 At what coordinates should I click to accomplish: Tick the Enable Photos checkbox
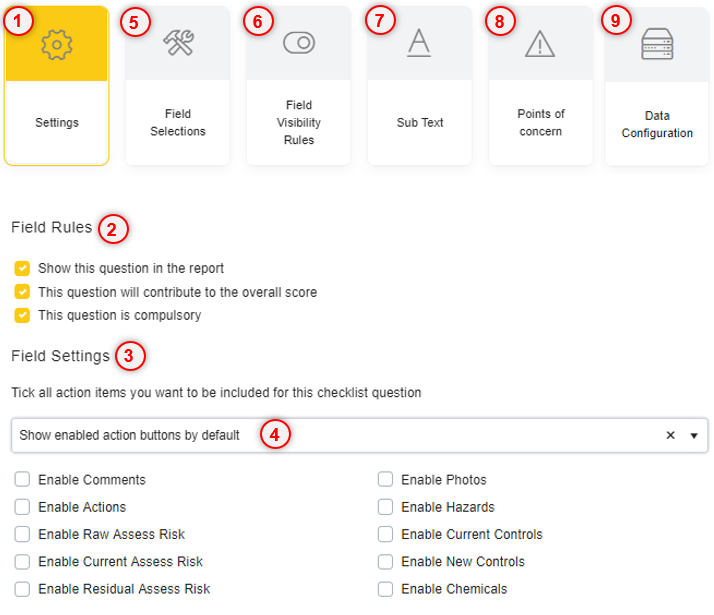pyautogui.click(x=385, y=480)
